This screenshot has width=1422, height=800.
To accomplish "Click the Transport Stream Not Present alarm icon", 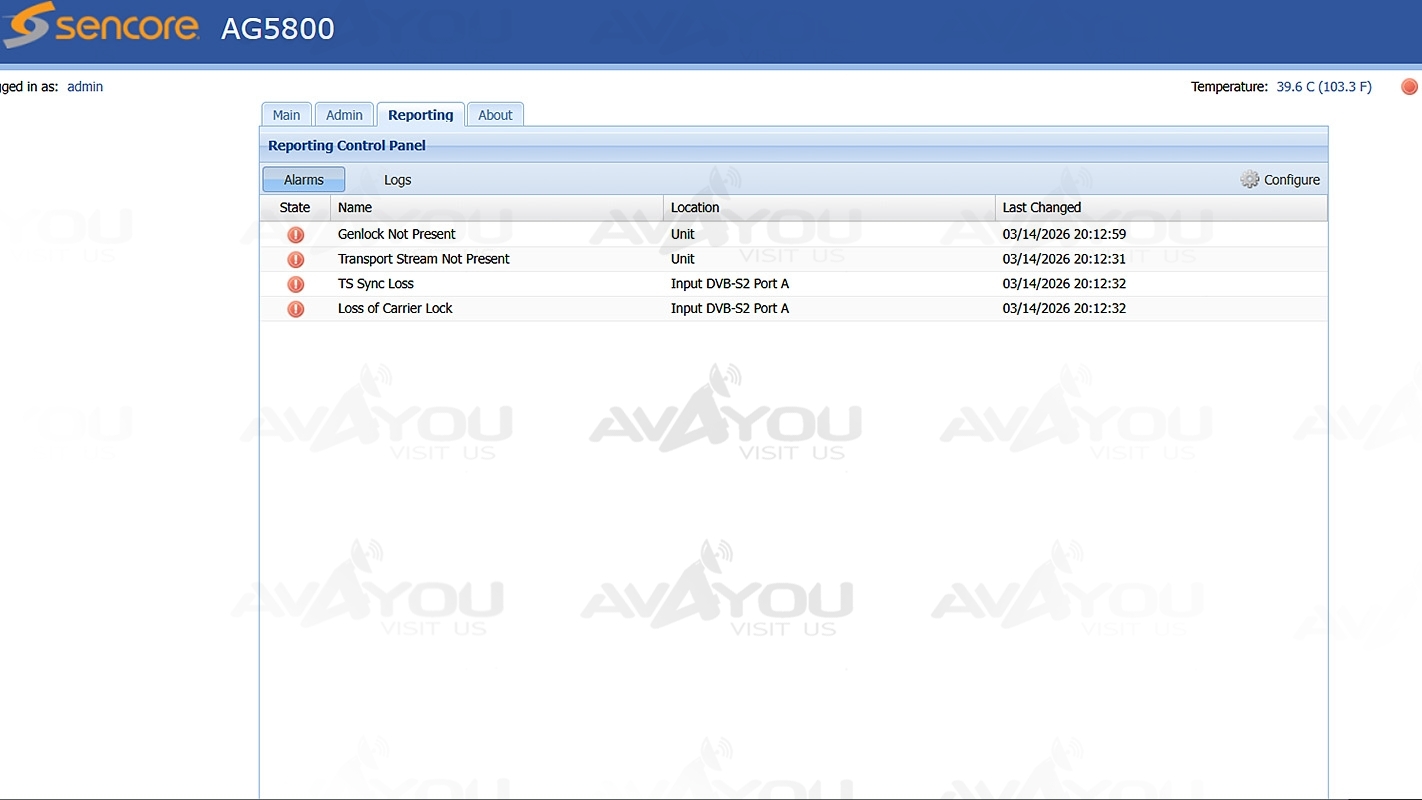I will click(x=295, y=259).
